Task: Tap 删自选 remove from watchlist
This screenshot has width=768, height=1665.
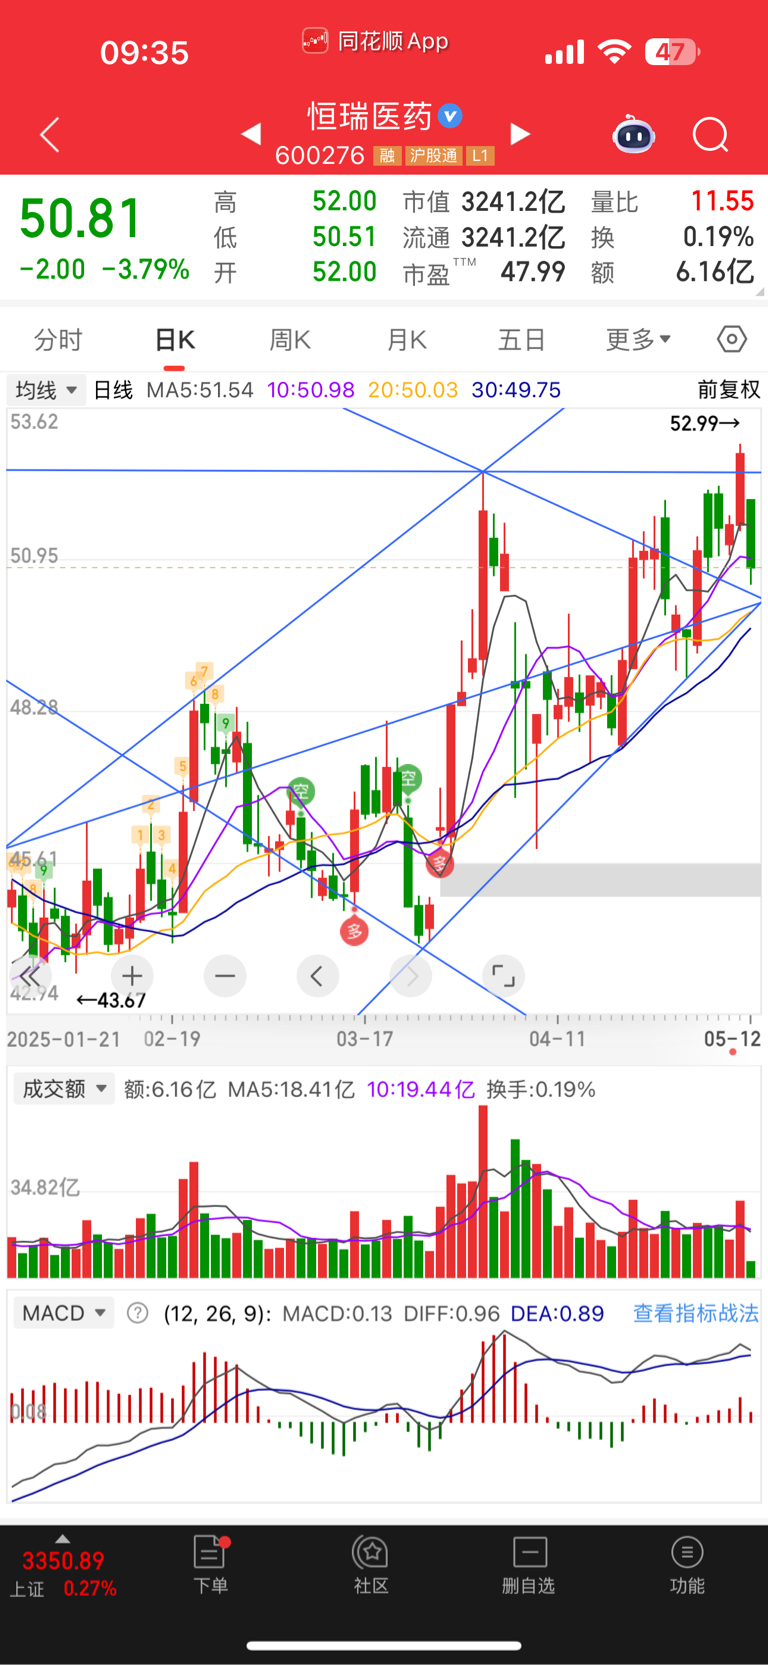Action: [x=528, y=1565]
